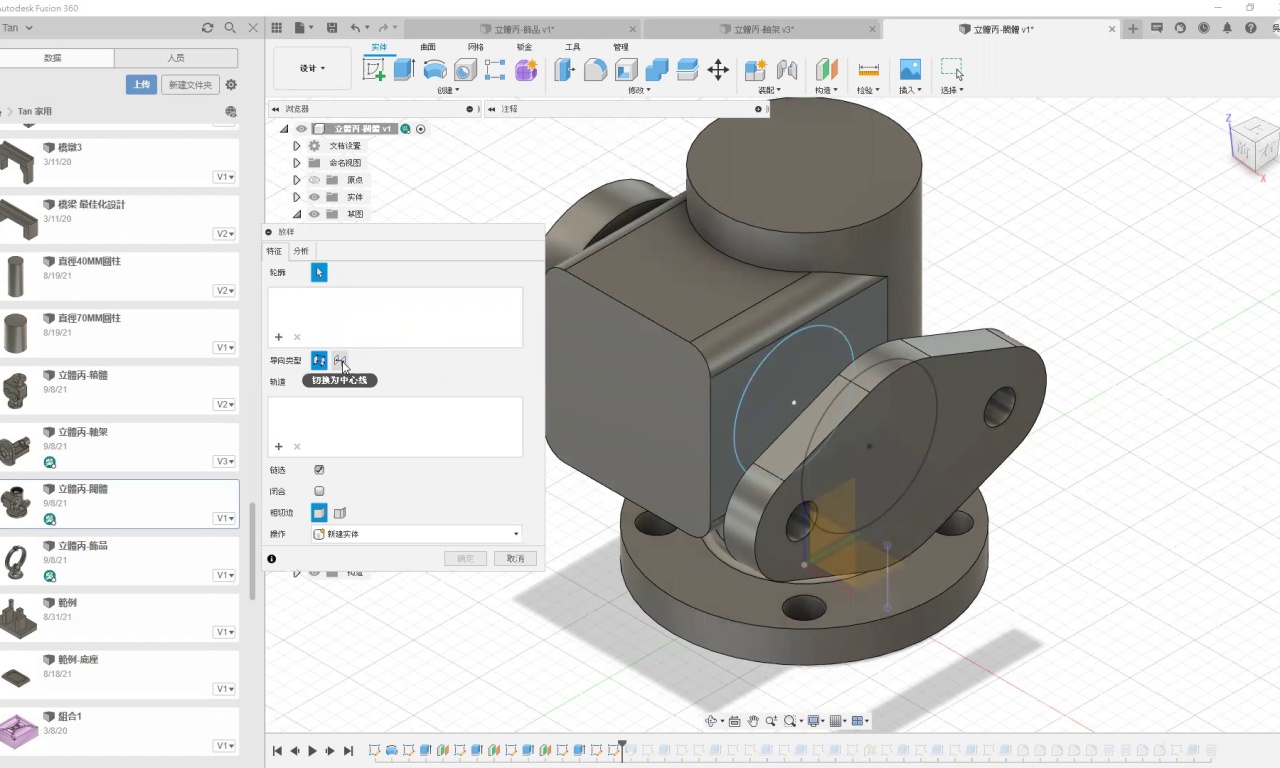This screenshot has width=1280, height=768.
Task: Open the 设计 workspace dropdown
Action: coord(312,68)
